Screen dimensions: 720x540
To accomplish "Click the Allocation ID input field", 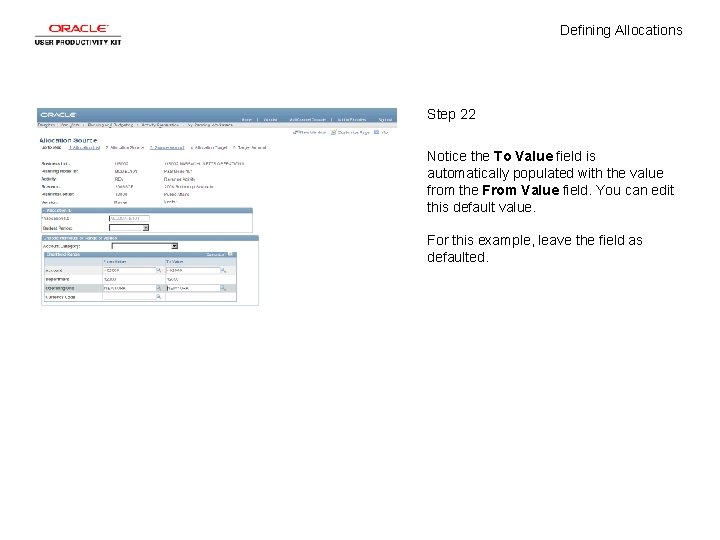I will tap(129, 219).
